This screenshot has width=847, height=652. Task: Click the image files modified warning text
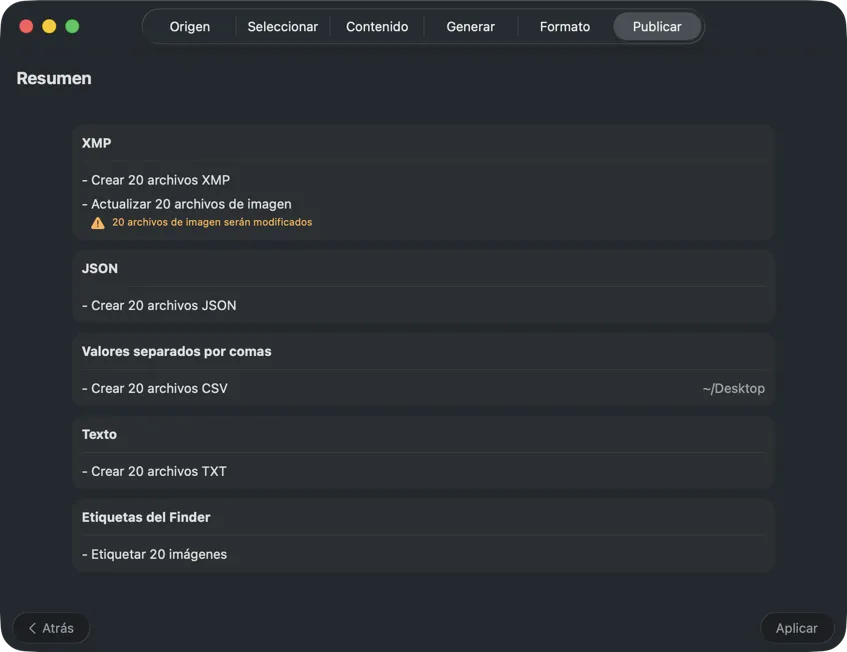coord(212,222)
